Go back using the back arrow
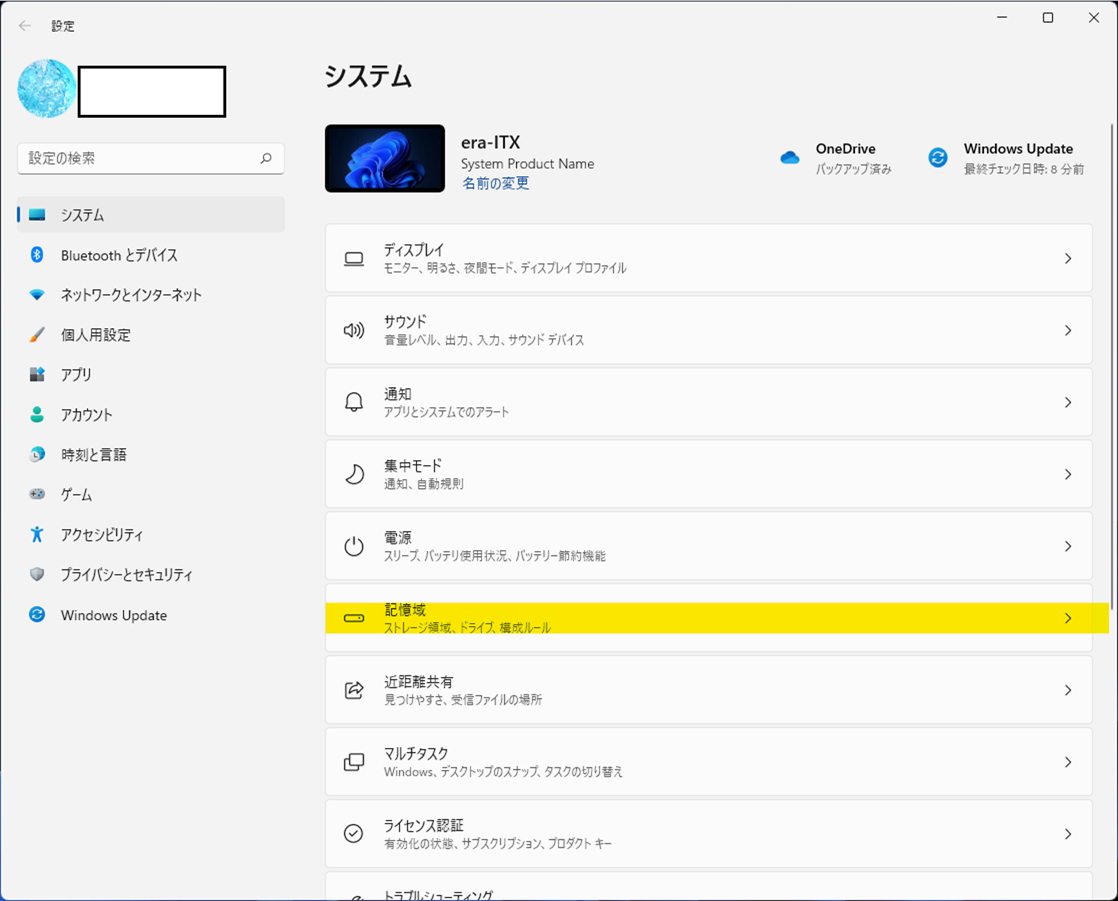 tap(25, 26)
